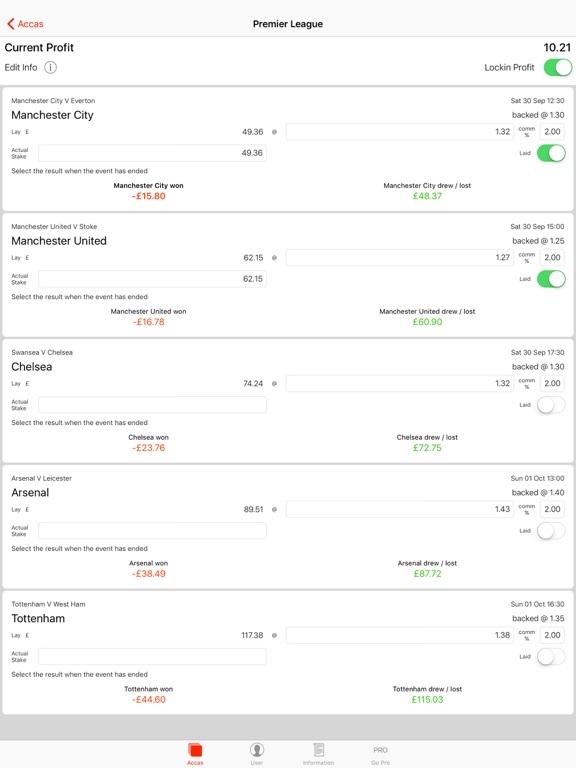Enable the Laid switch for Chelsea
The height and width of the screenshot is (768, 576).
coord(551,405)
